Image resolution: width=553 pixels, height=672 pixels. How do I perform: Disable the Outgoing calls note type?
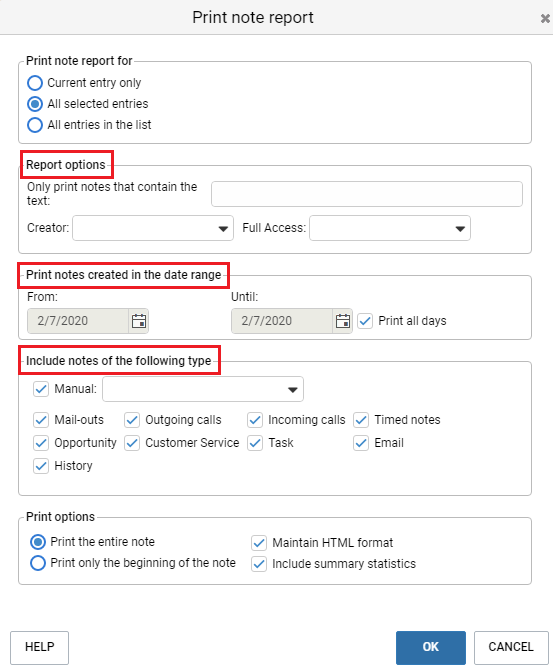pos(132,420)
